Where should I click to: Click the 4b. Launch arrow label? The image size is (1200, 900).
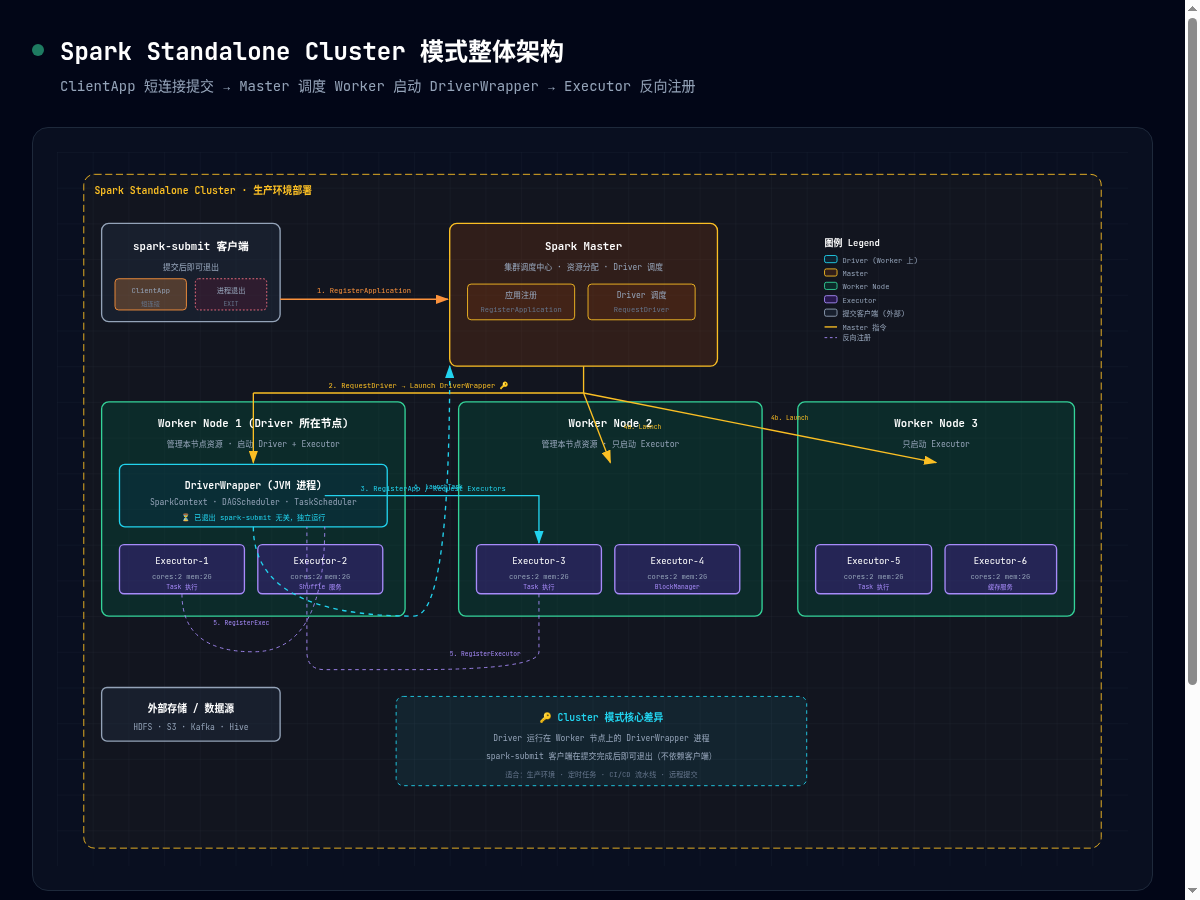point(789,417)
